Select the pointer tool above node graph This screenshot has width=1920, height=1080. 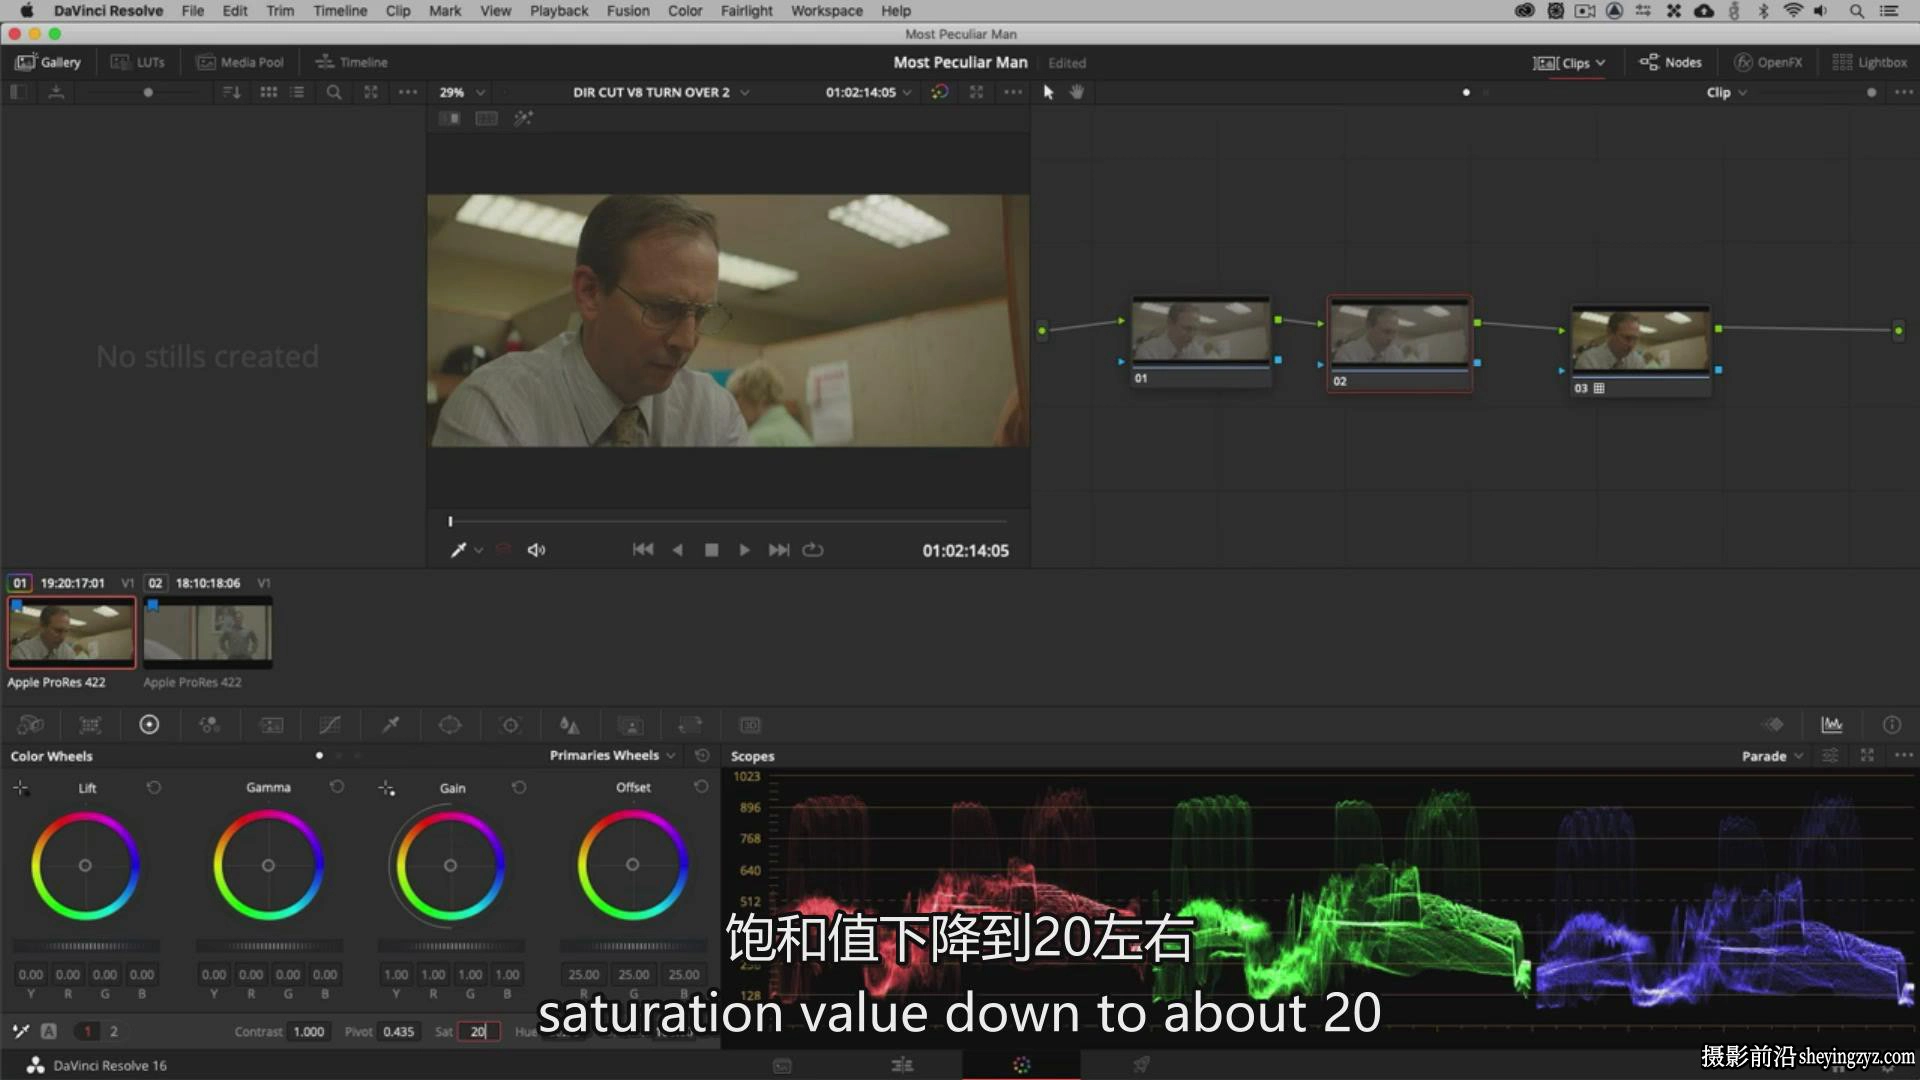pos(1048,92)
